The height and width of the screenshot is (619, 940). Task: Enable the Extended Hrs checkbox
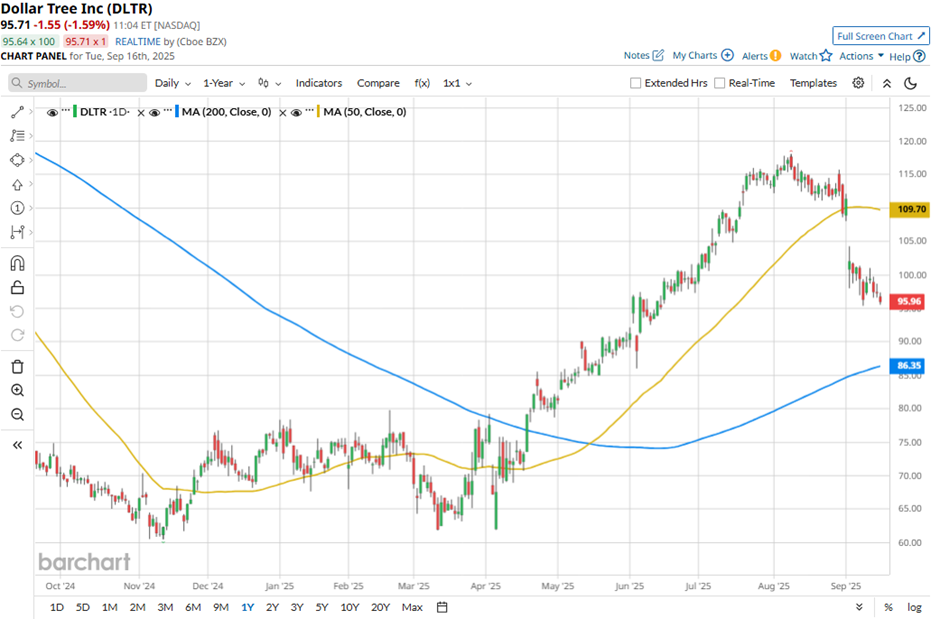pyautogui.click(x=635, y=83)
